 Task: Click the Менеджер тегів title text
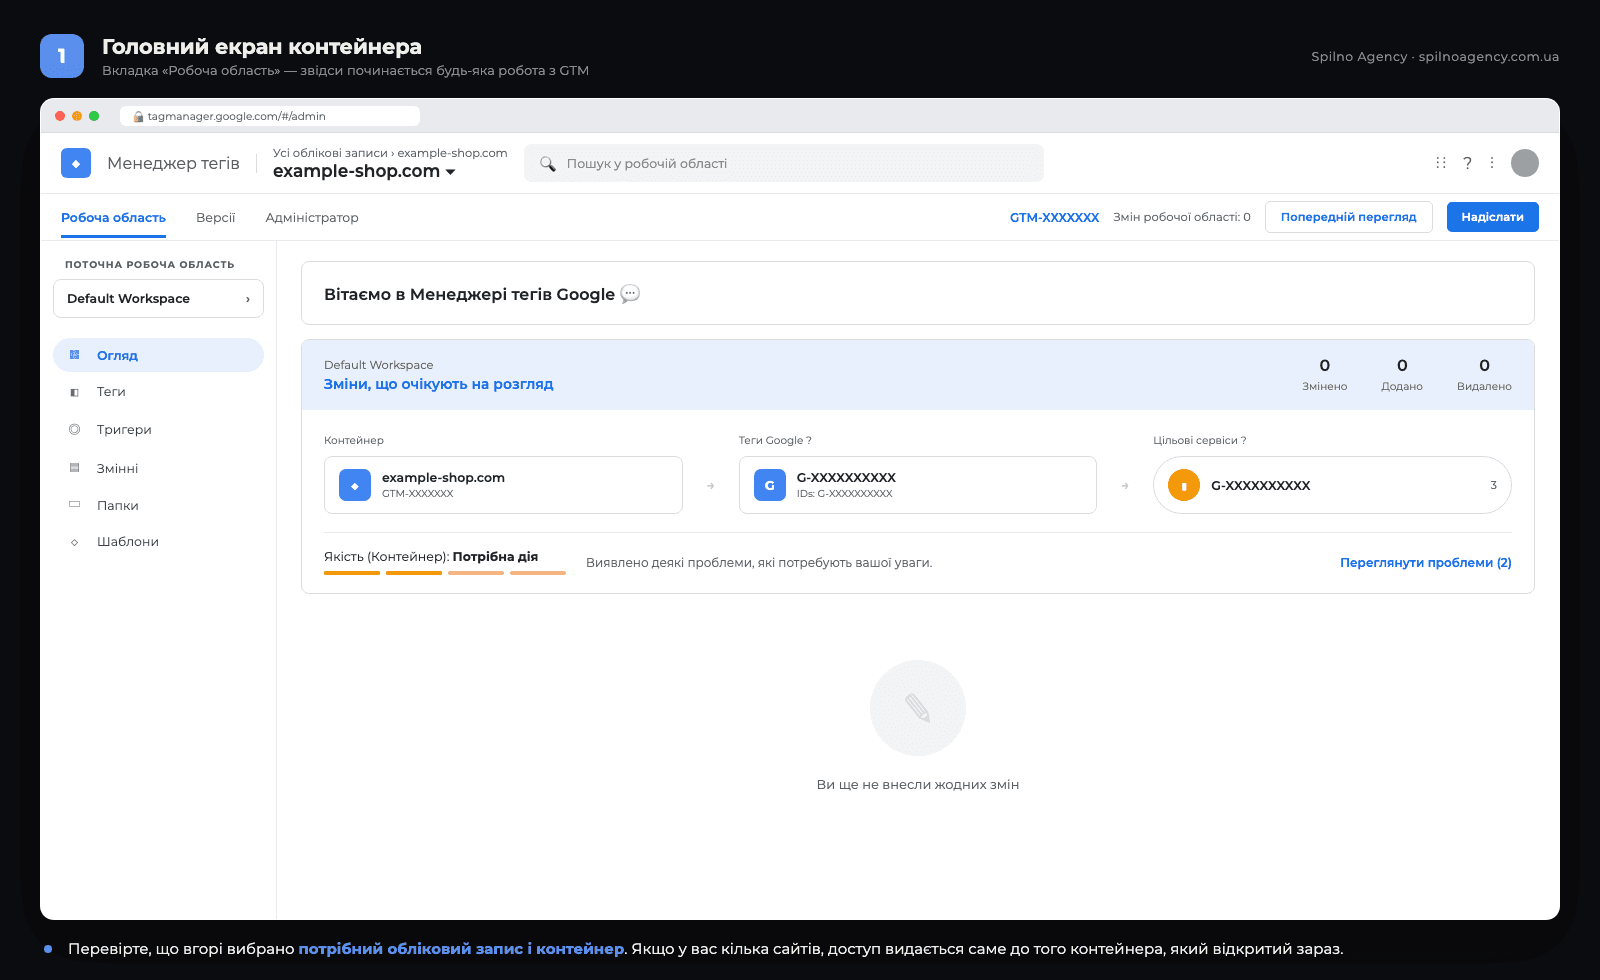[x=173, y=163]
